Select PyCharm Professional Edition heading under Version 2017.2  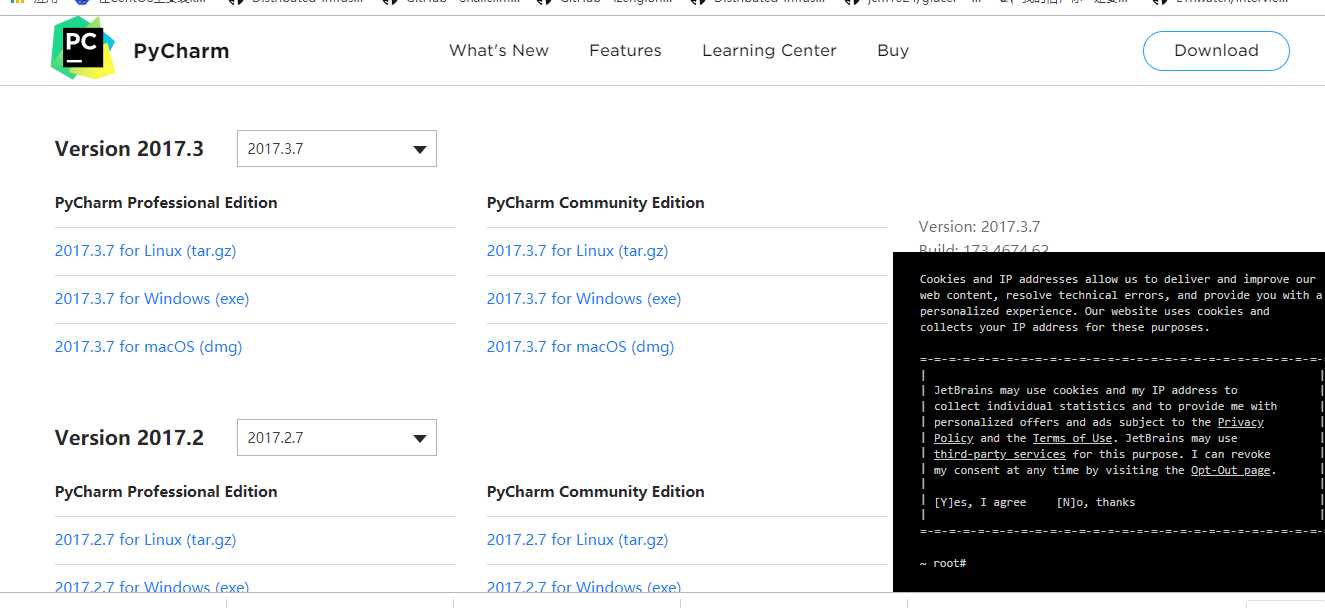click(x=166, y=492)
